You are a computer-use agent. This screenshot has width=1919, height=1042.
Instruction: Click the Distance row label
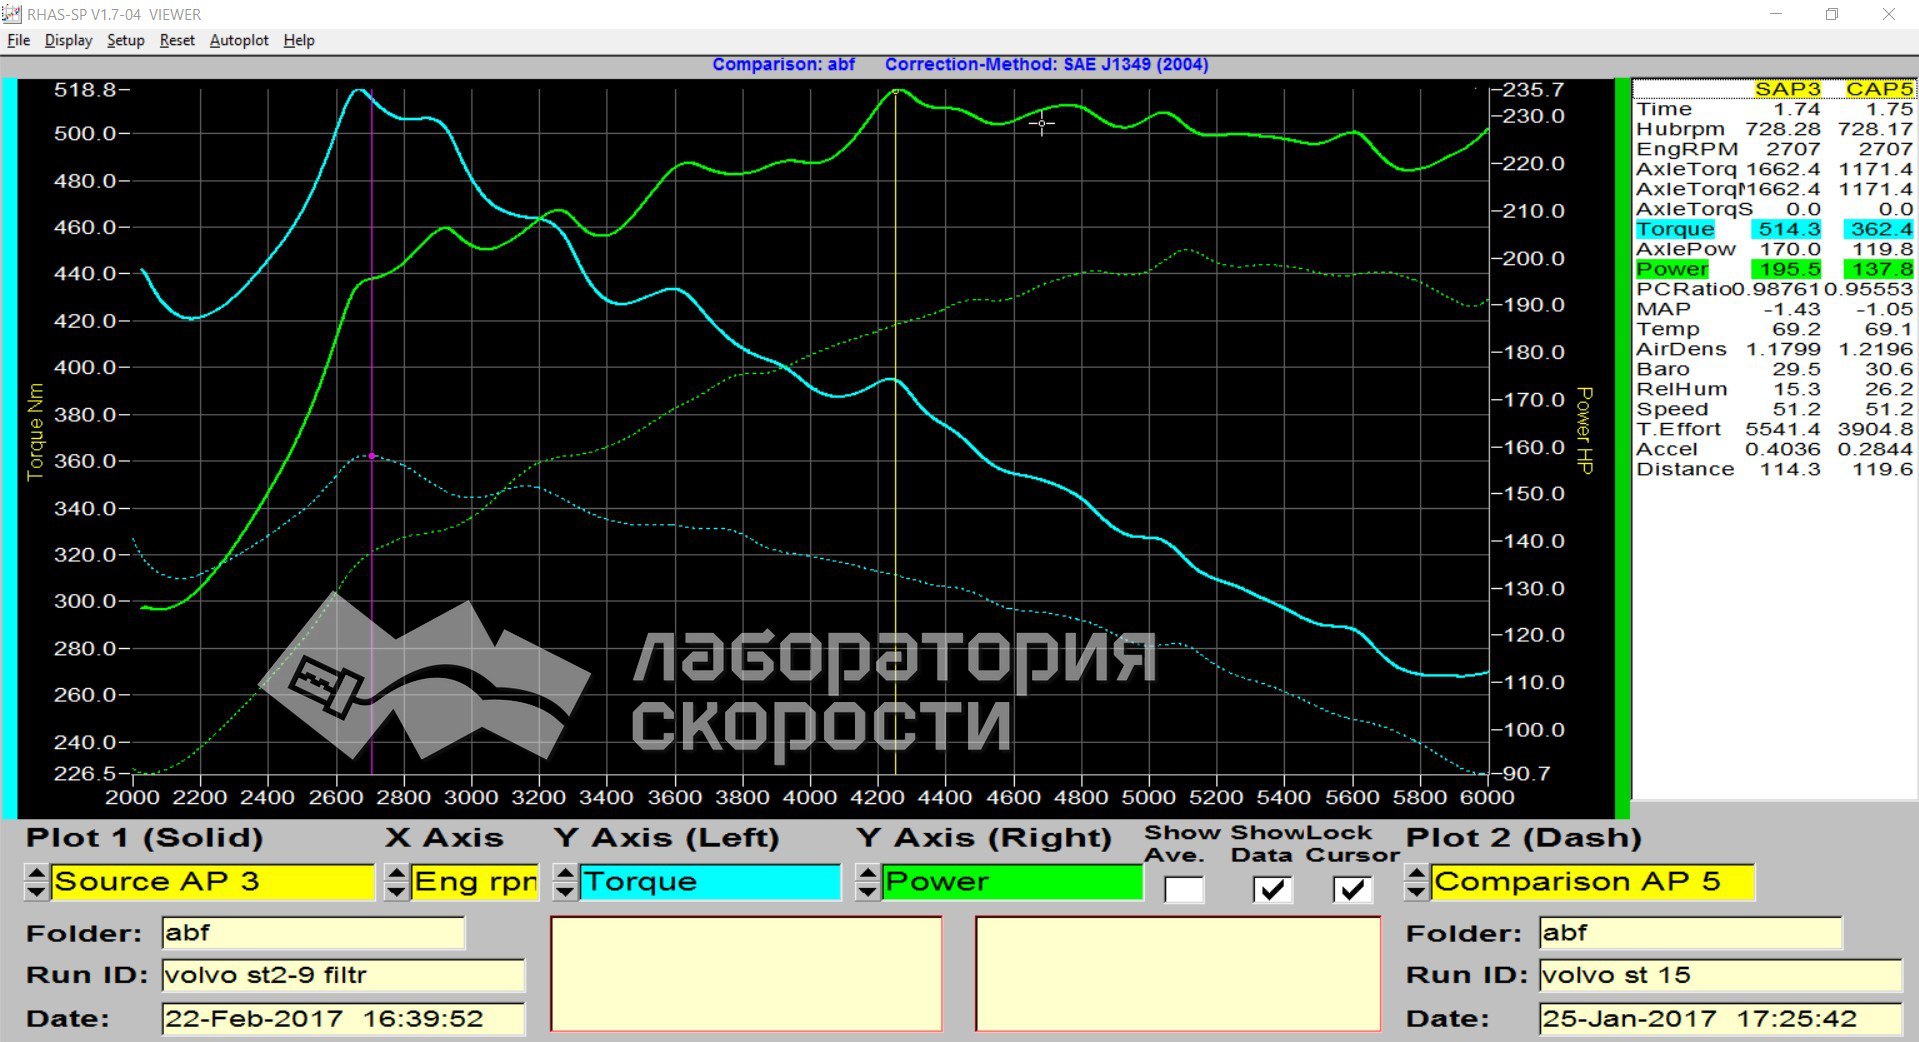pos(1685,469)
